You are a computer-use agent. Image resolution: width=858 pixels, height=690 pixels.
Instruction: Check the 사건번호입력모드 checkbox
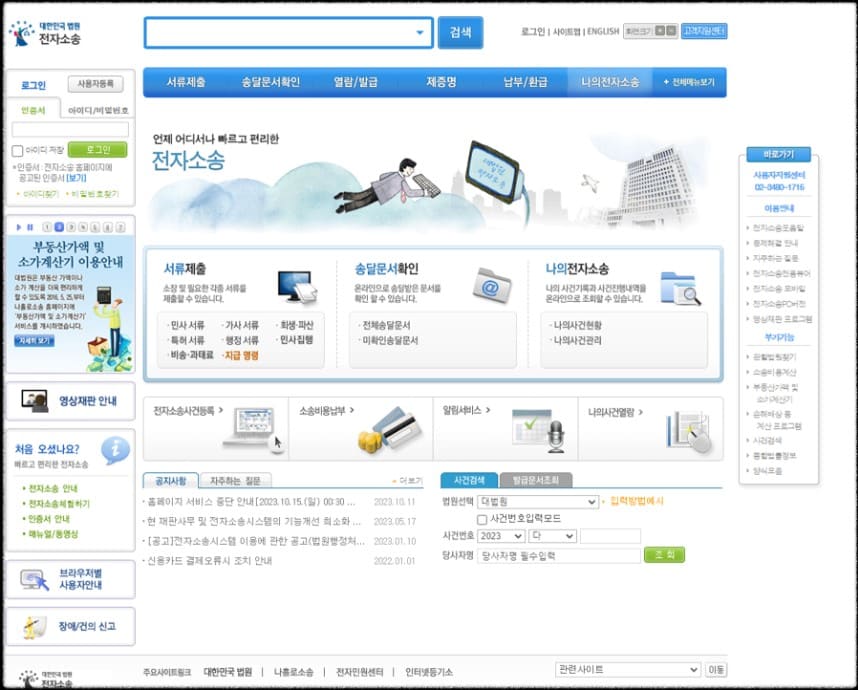pos(480,520)
